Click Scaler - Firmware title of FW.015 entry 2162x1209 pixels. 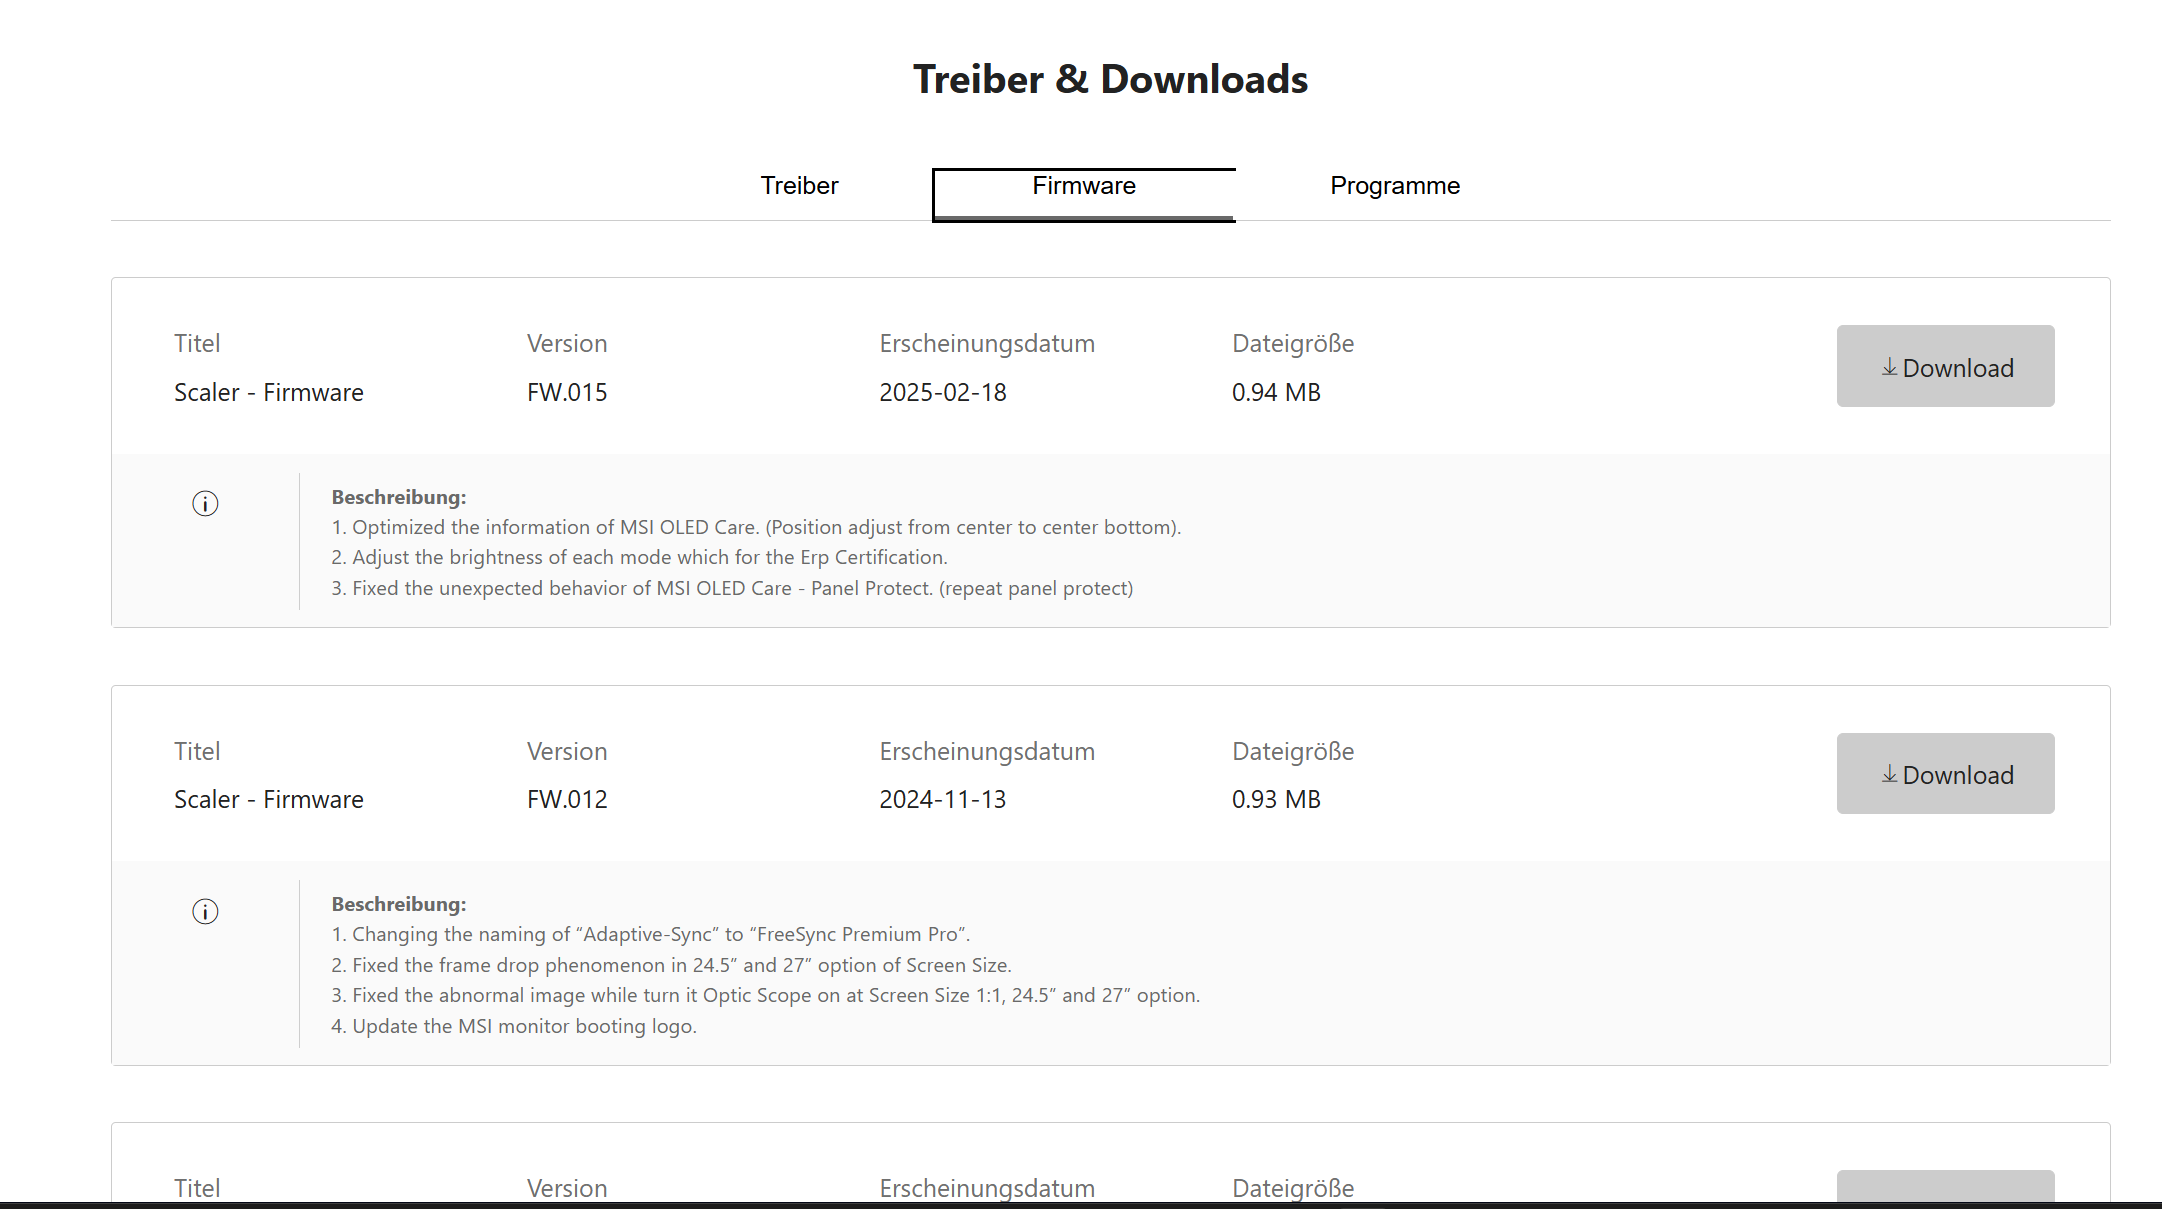pyautogui.click(x=268, y=392)
